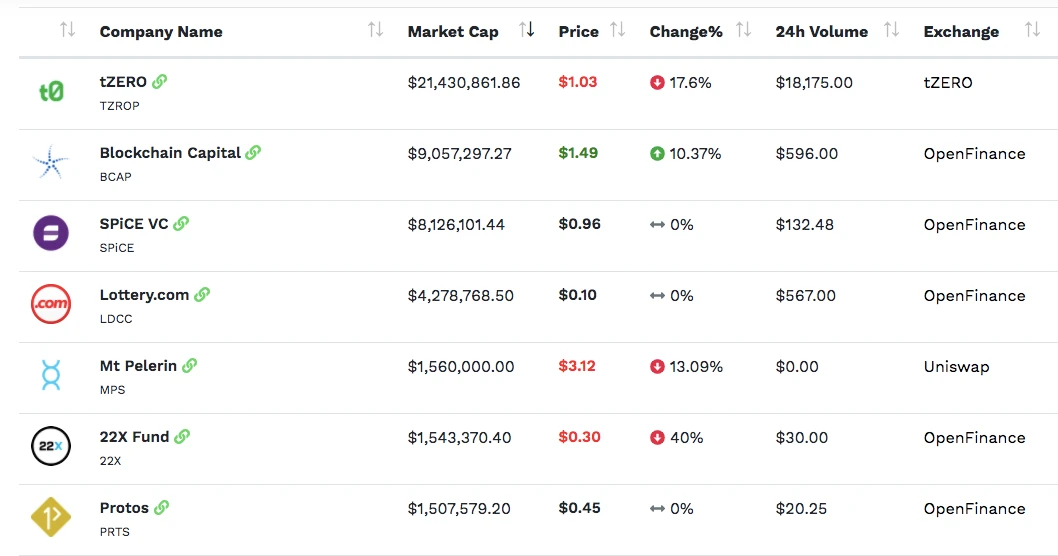Screen dimensions: 1058x556
Task: Click the Exchange column header
Action: [961, 32]
